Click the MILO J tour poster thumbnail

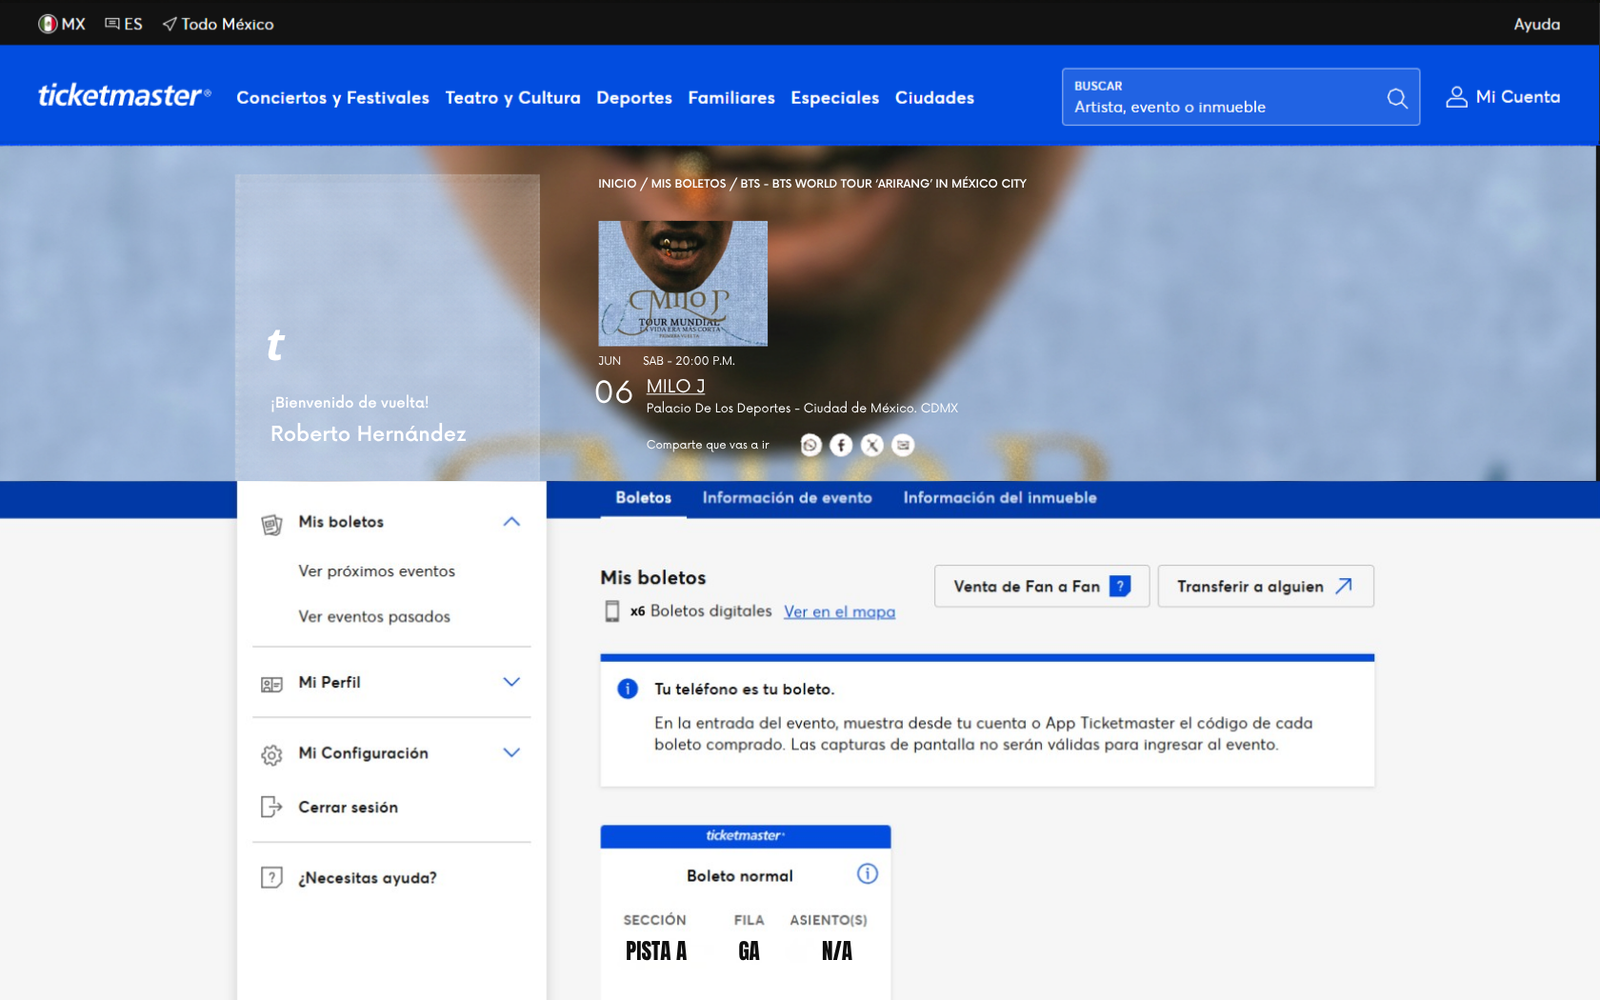tap(683, 284)
